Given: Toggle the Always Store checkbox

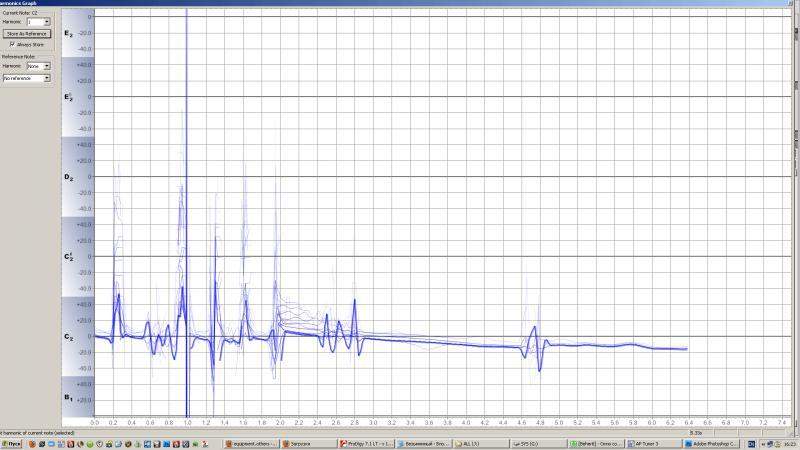Looking at the screenshot, I should (12, 44).
